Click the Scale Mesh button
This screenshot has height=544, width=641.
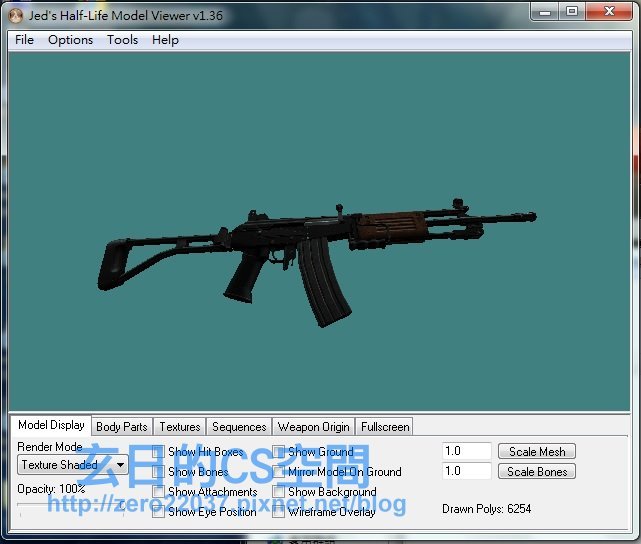[x=537, y=451]
